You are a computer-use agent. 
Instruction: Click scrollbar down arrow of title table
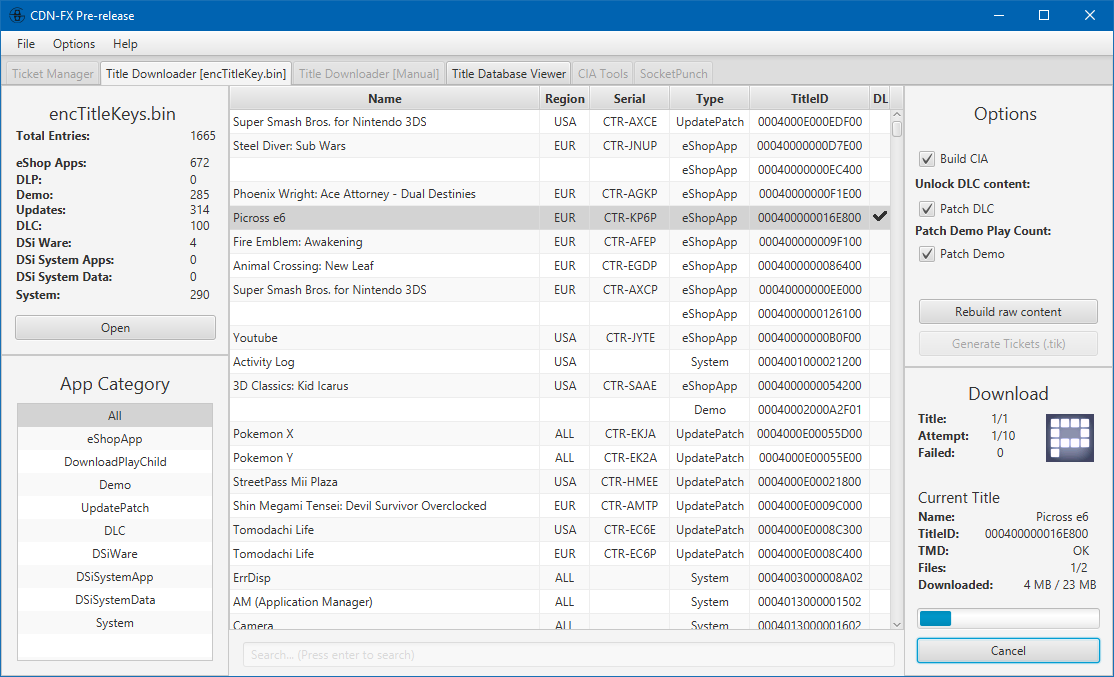tap(897, 624)
